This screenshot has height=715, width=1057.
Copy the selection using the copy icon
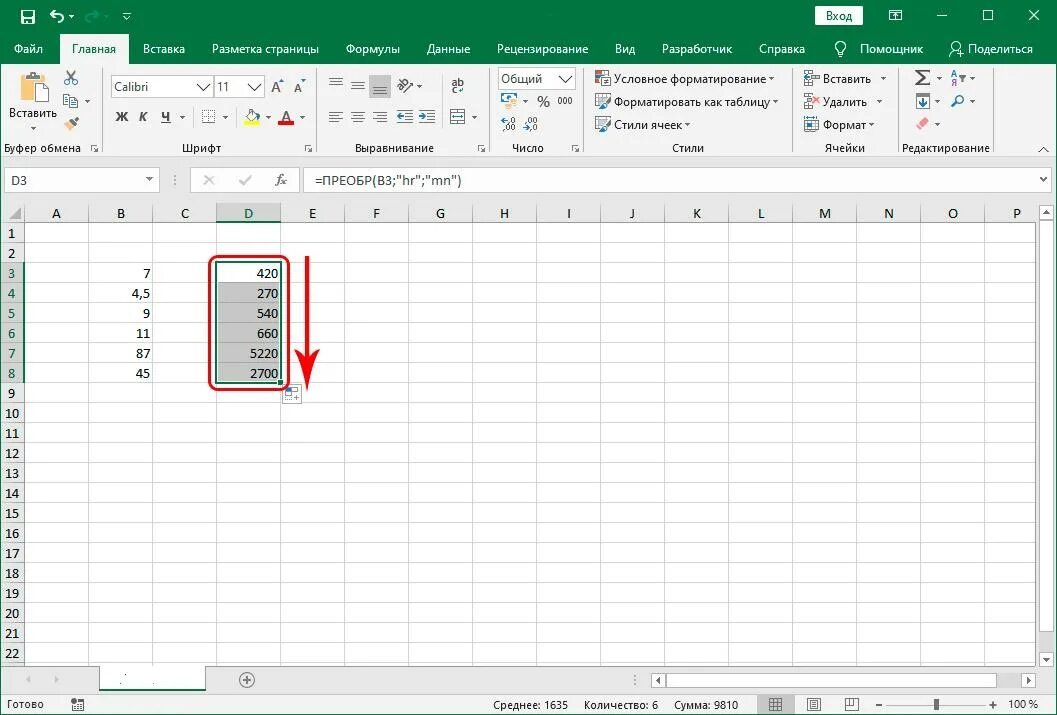point(70,101)
